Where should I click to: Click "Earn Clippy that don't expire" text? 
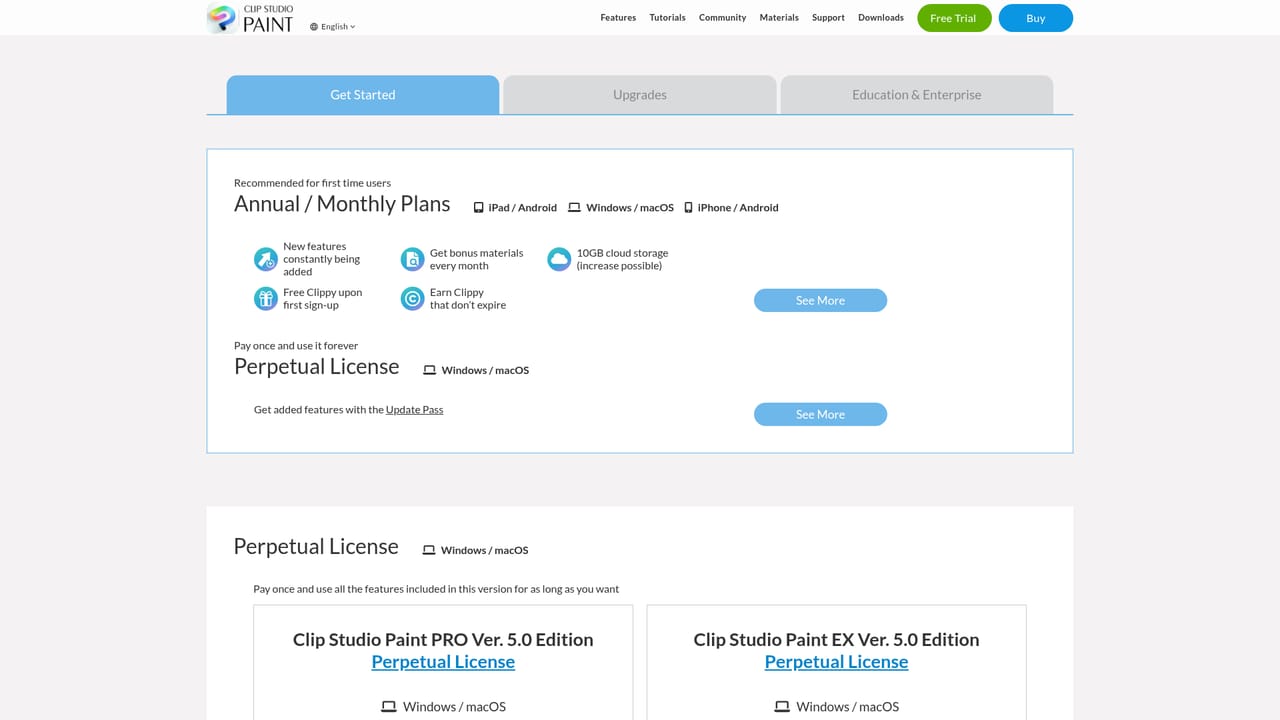point(468,299)
